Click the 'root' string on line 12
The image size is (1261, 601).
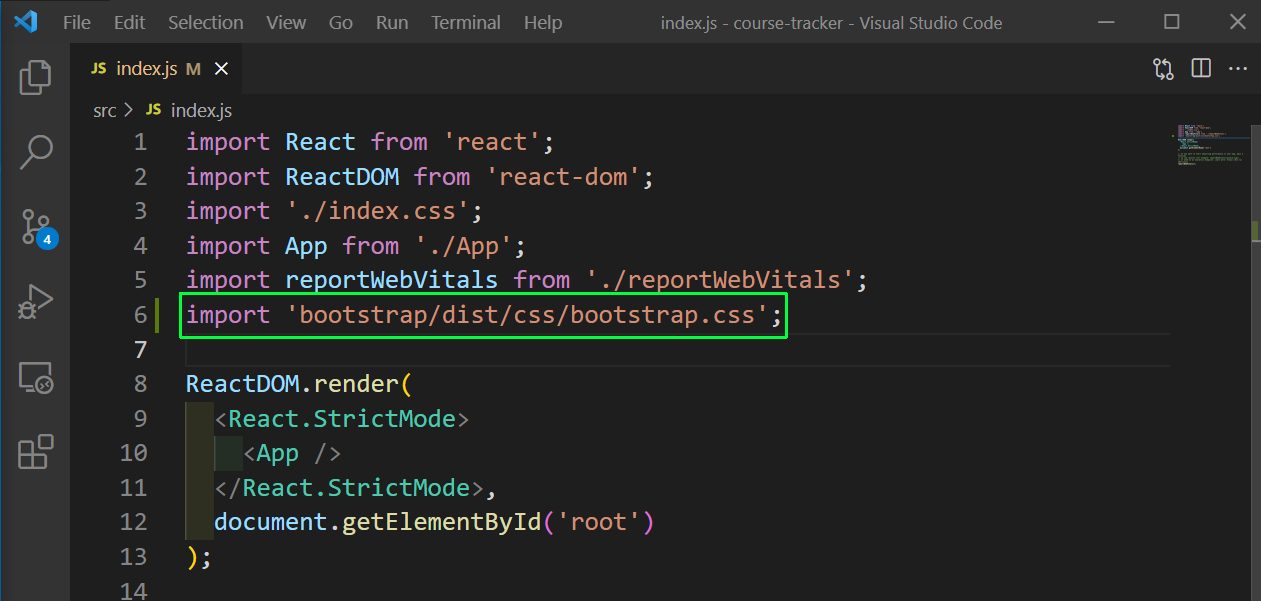click(599, 522)
